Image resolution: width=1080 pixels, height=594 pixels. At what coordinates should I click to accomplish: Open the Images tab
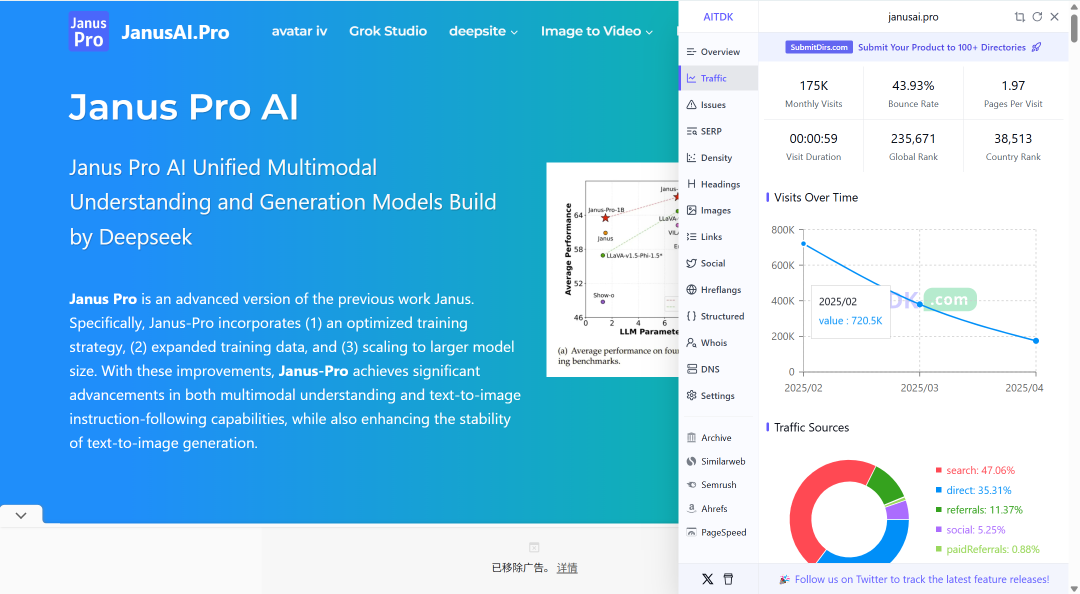(718, 210)
